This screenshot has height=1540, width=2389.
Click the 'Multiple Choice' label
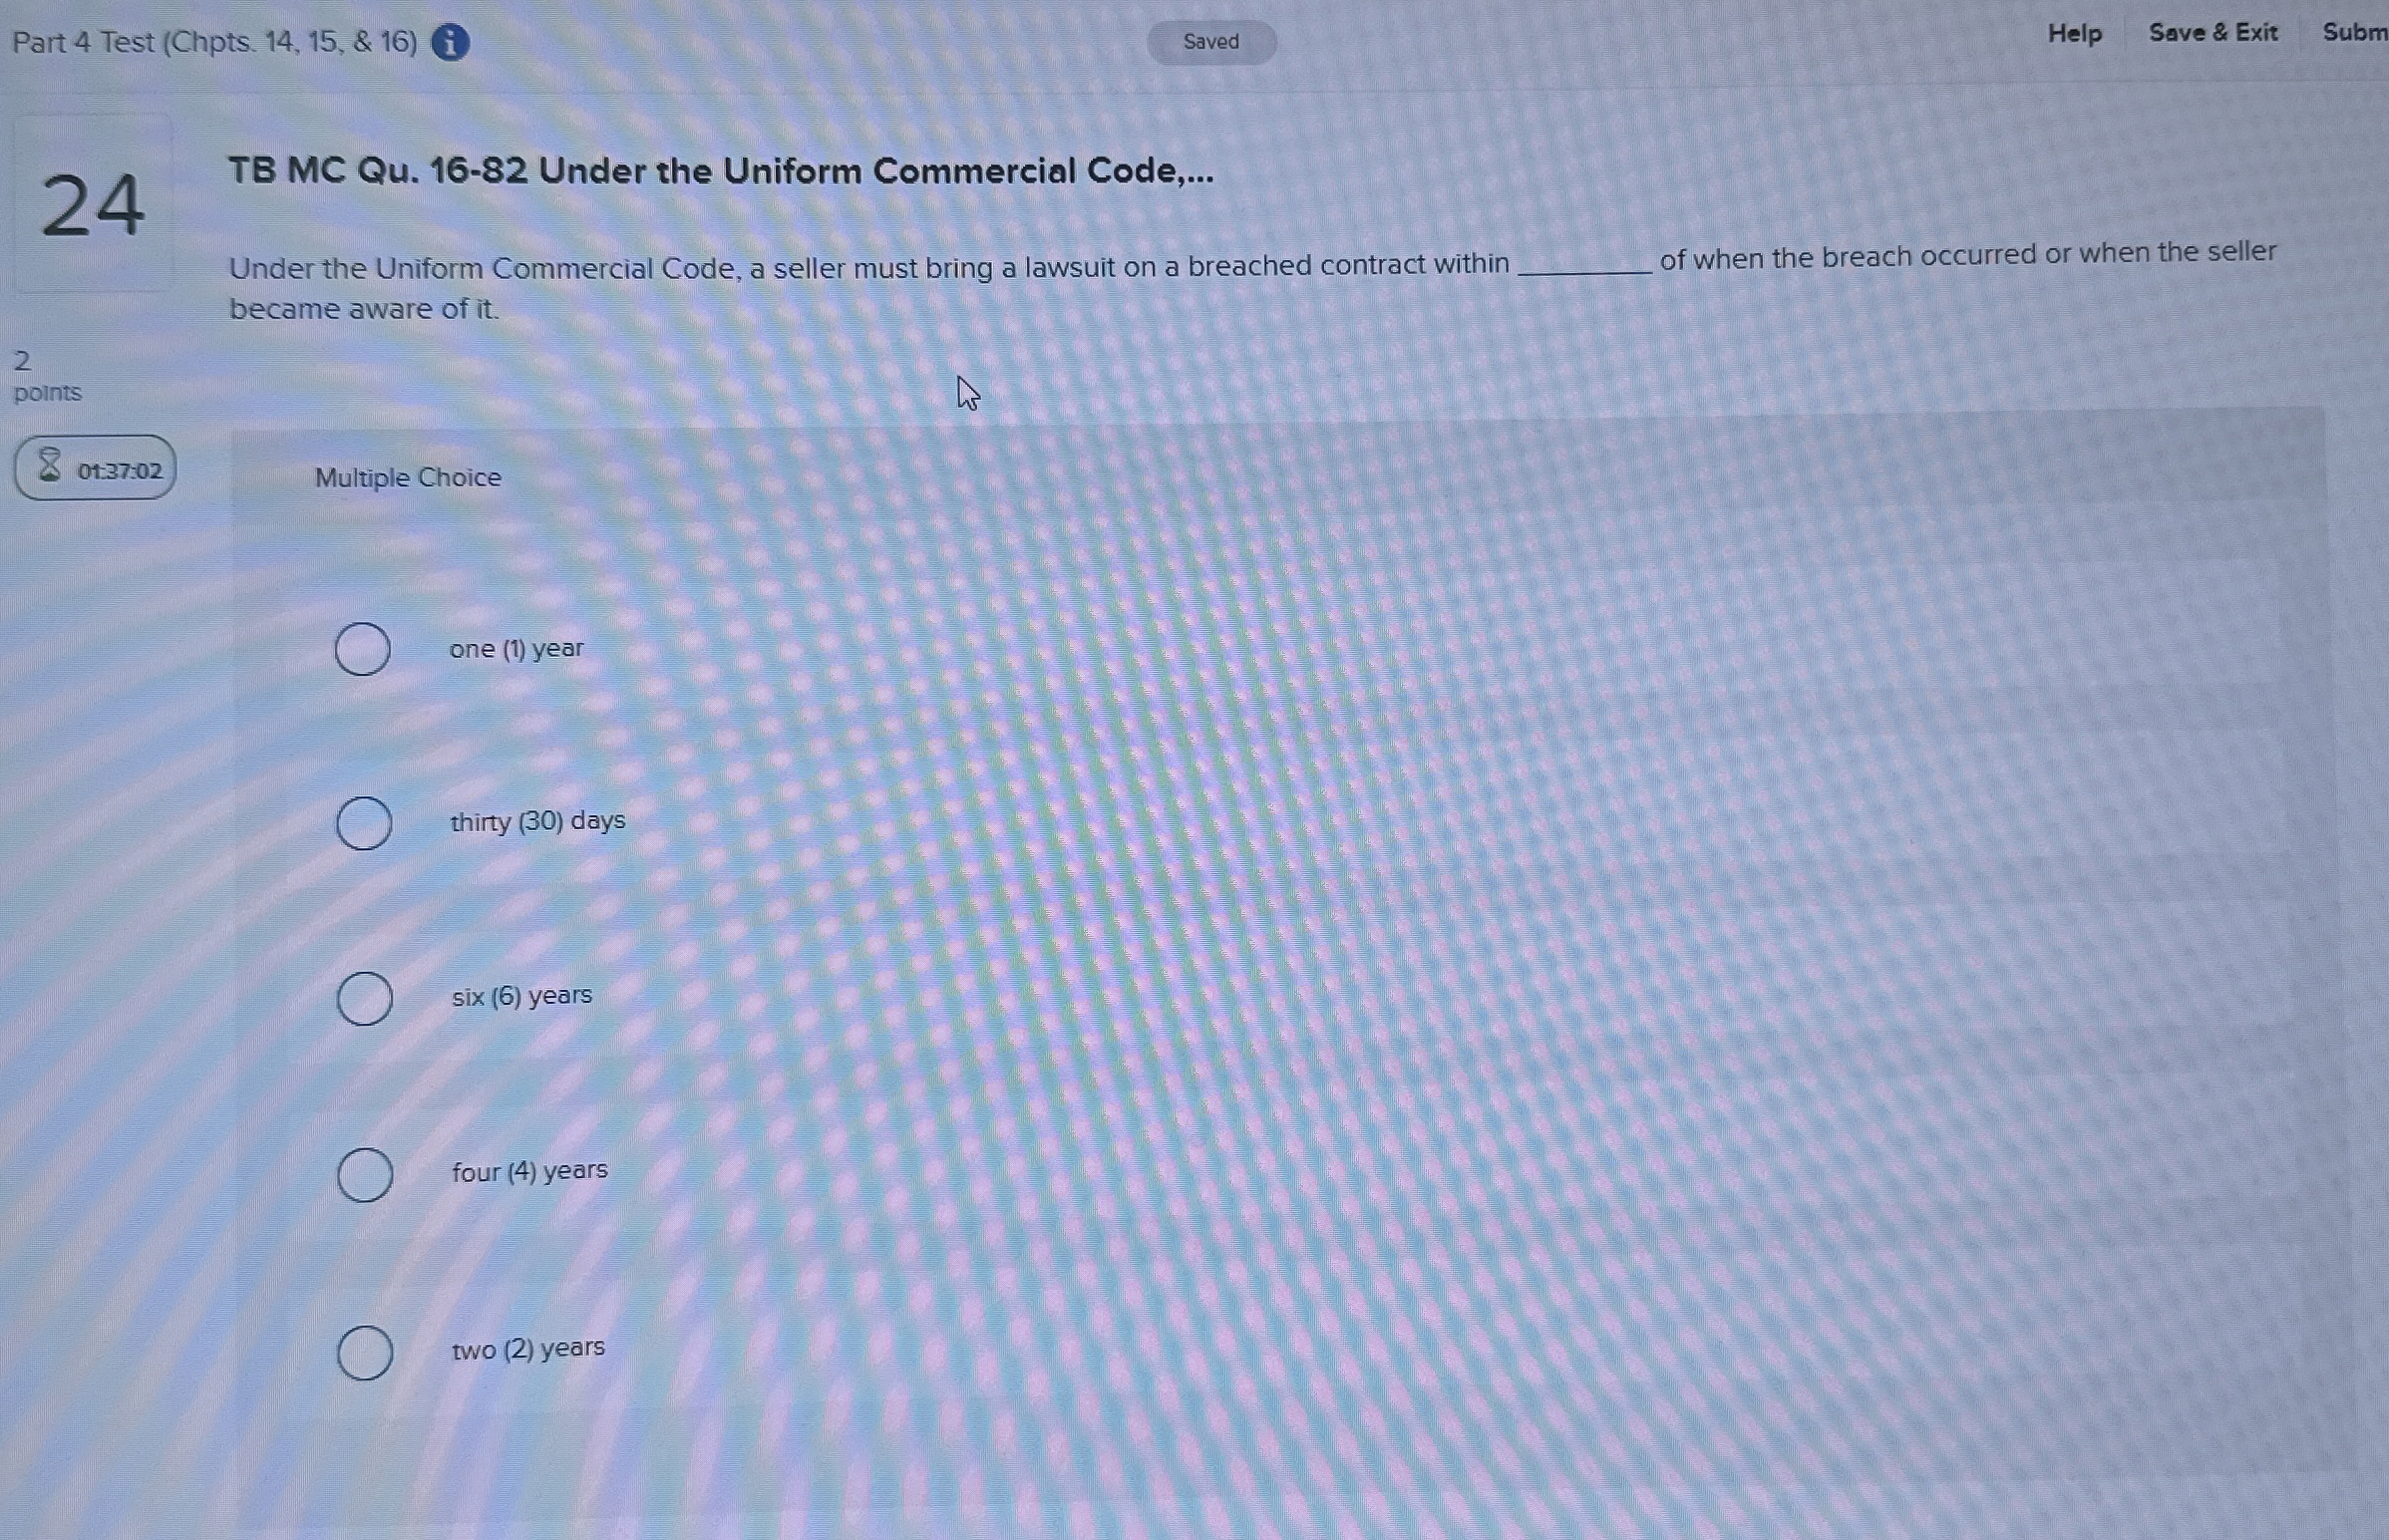(x=408, y=478)
